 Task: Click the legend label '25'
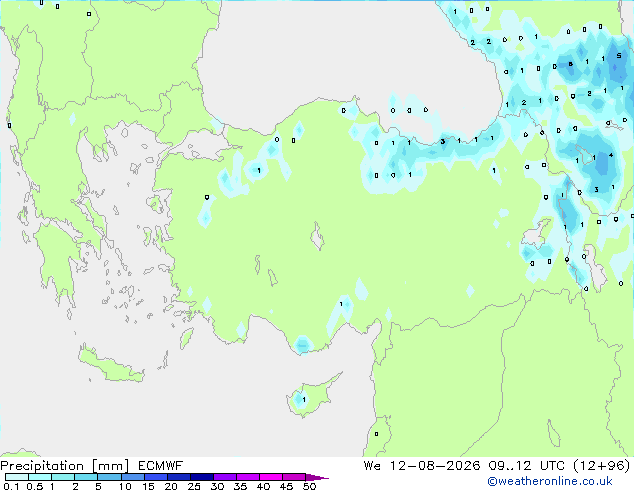[x=194, y=486]
